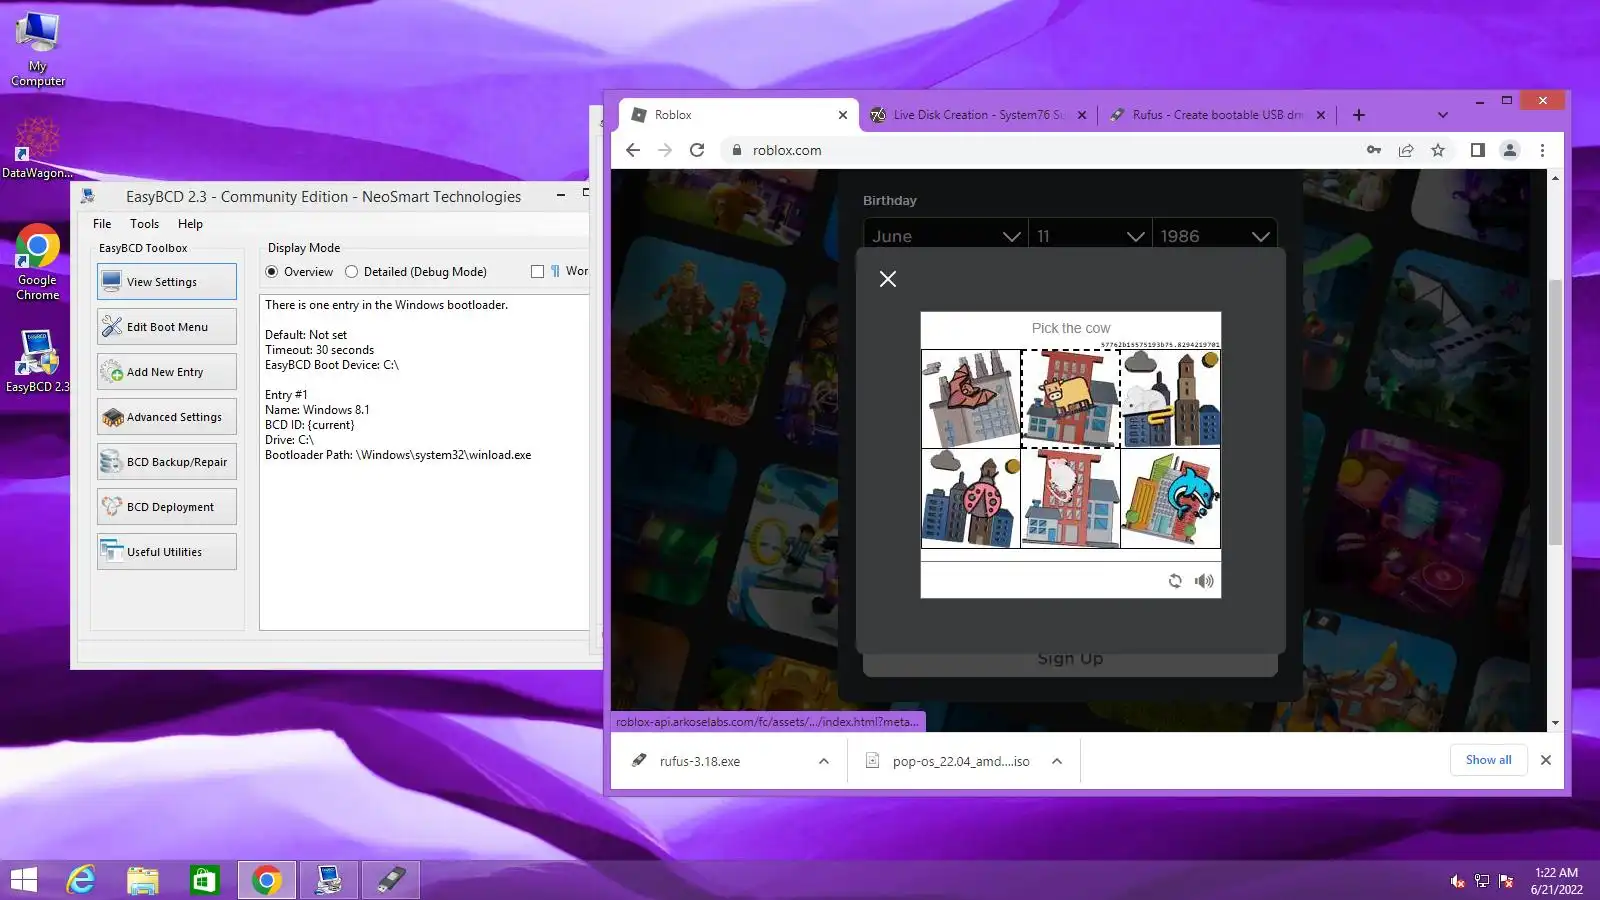Select the bat image in the captcha

(971, 398)
